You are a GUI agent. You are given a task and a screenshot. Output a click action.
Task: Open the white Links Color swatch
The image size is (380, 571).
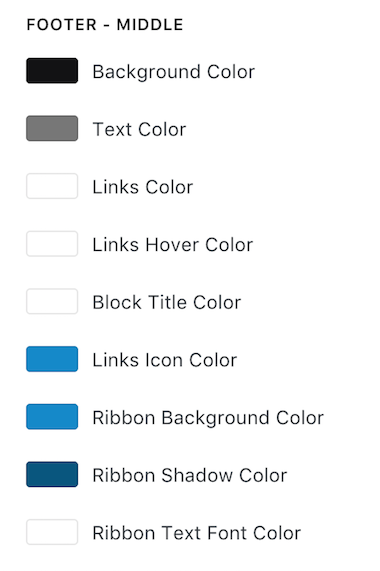click(x=52, y=186)
